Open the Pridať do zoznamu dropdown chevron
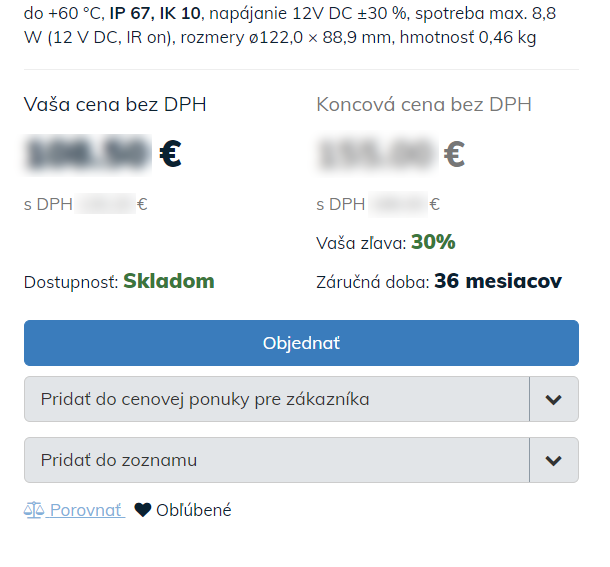Image resolution: width=610 pixels, height=567 pixels. pyautogui.click(x=554, y=461)
